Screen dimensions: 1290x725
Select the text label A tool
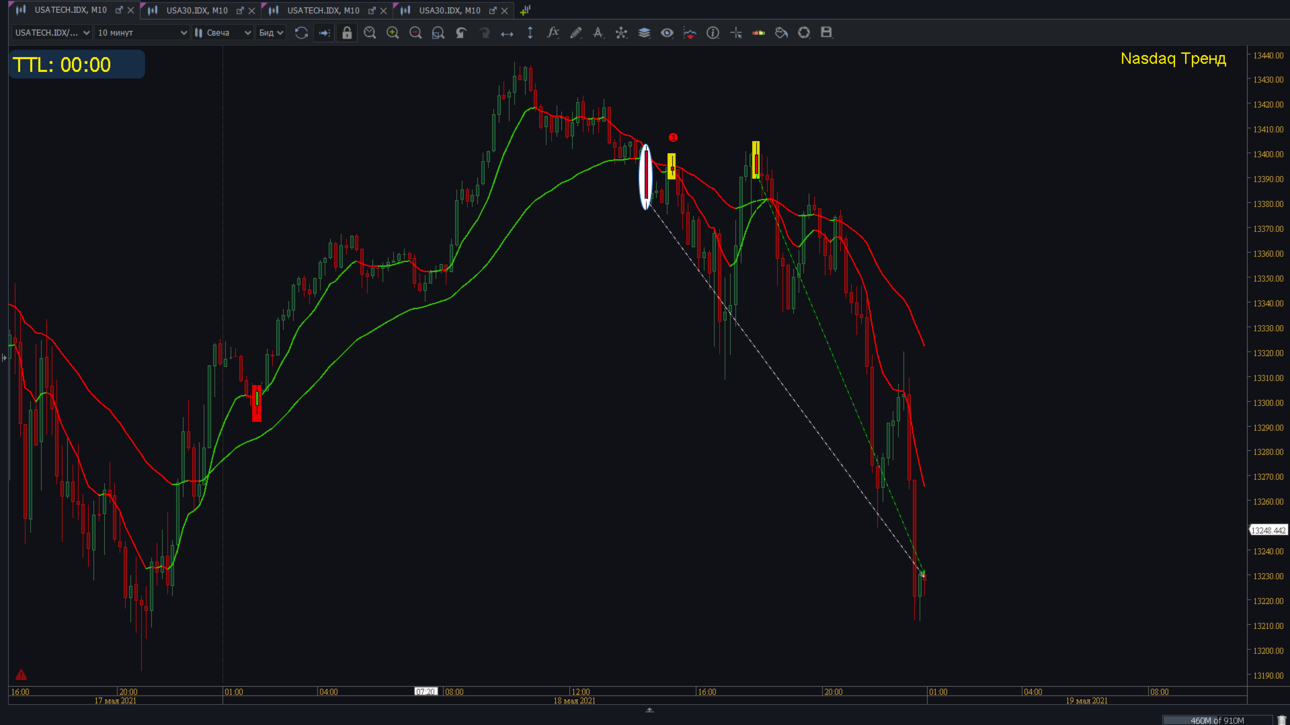[598, 33]
